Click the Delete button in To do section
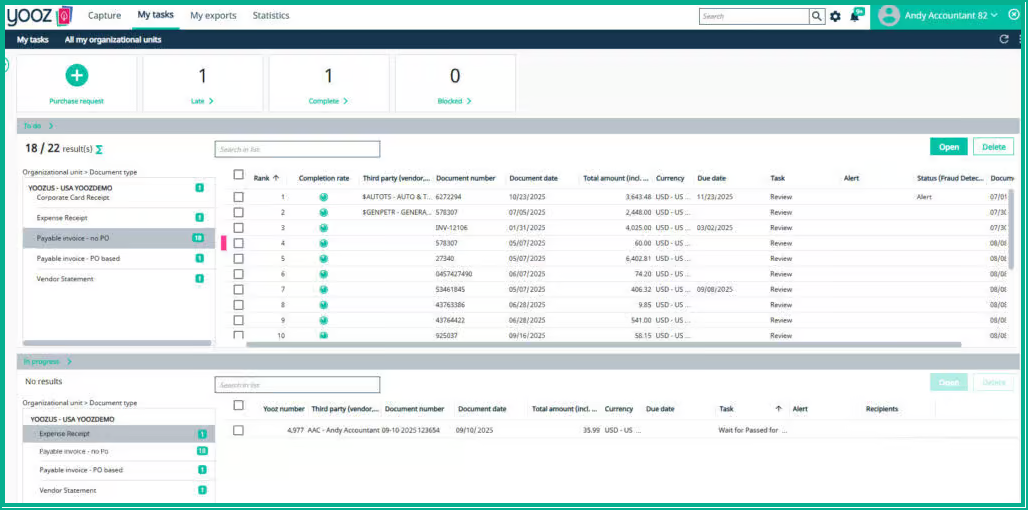1028x510 pixels. click(993, 147)
